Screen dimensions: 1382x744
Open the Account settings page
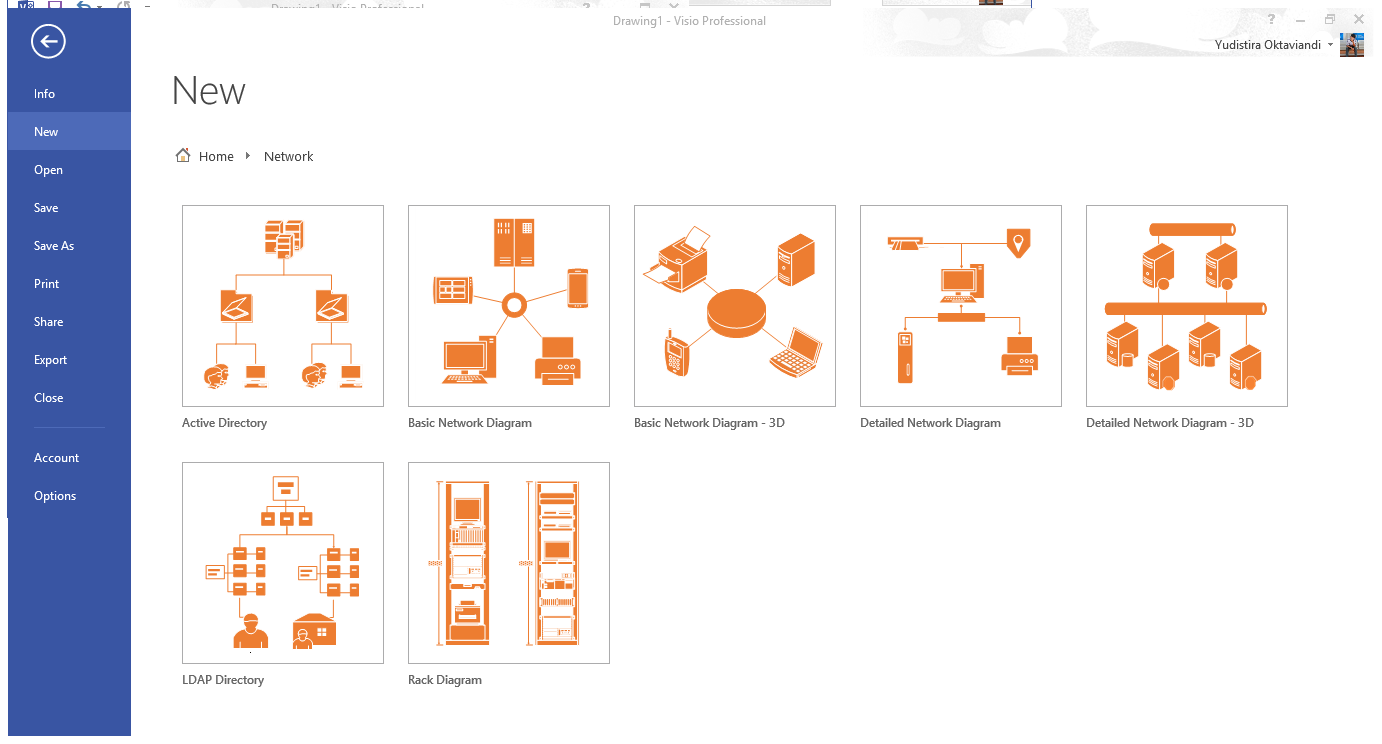56,457
